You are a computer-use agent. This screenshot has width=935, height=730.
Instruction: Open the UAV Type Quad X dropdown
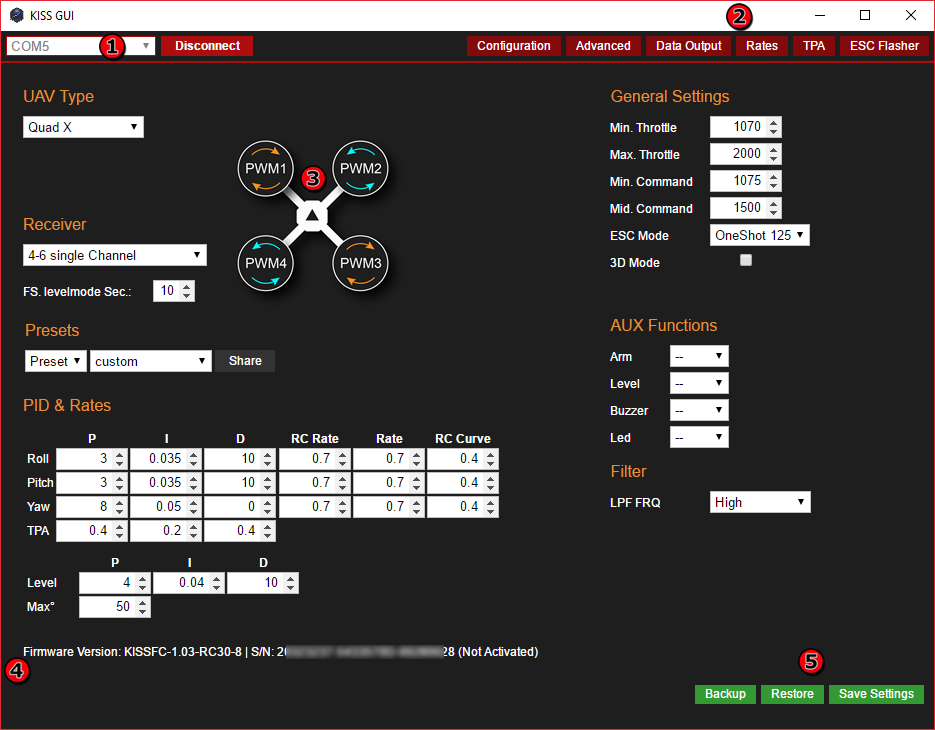point(83,128)
